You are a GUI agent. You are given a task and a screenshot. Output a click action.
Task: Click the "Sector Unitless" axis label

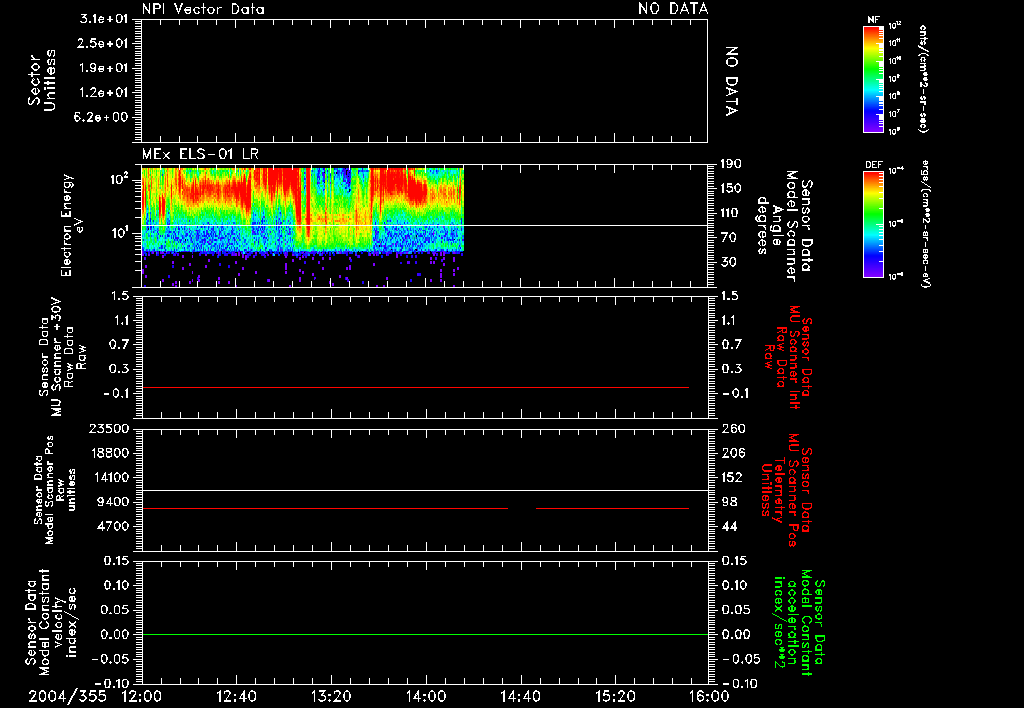42,81
